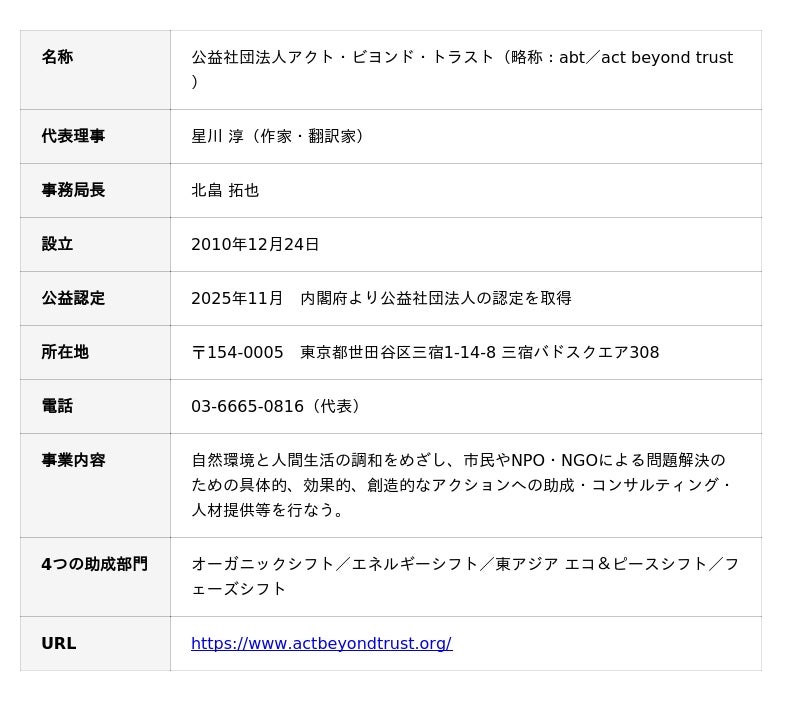
Task: Click the business description paragraph text
Action: [461, 485]
